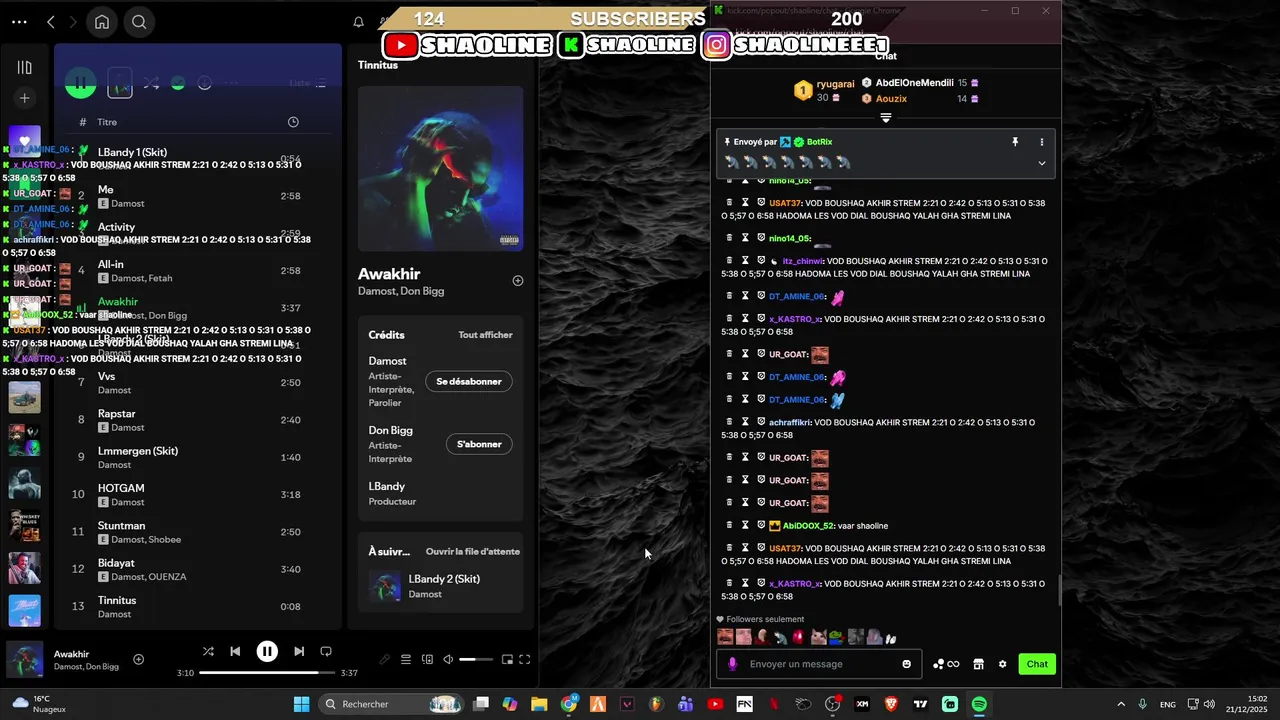This screenshot has height=720, width=1280.
Task: Open the emoji picker in chat input
Action: (x=907, y=664)
